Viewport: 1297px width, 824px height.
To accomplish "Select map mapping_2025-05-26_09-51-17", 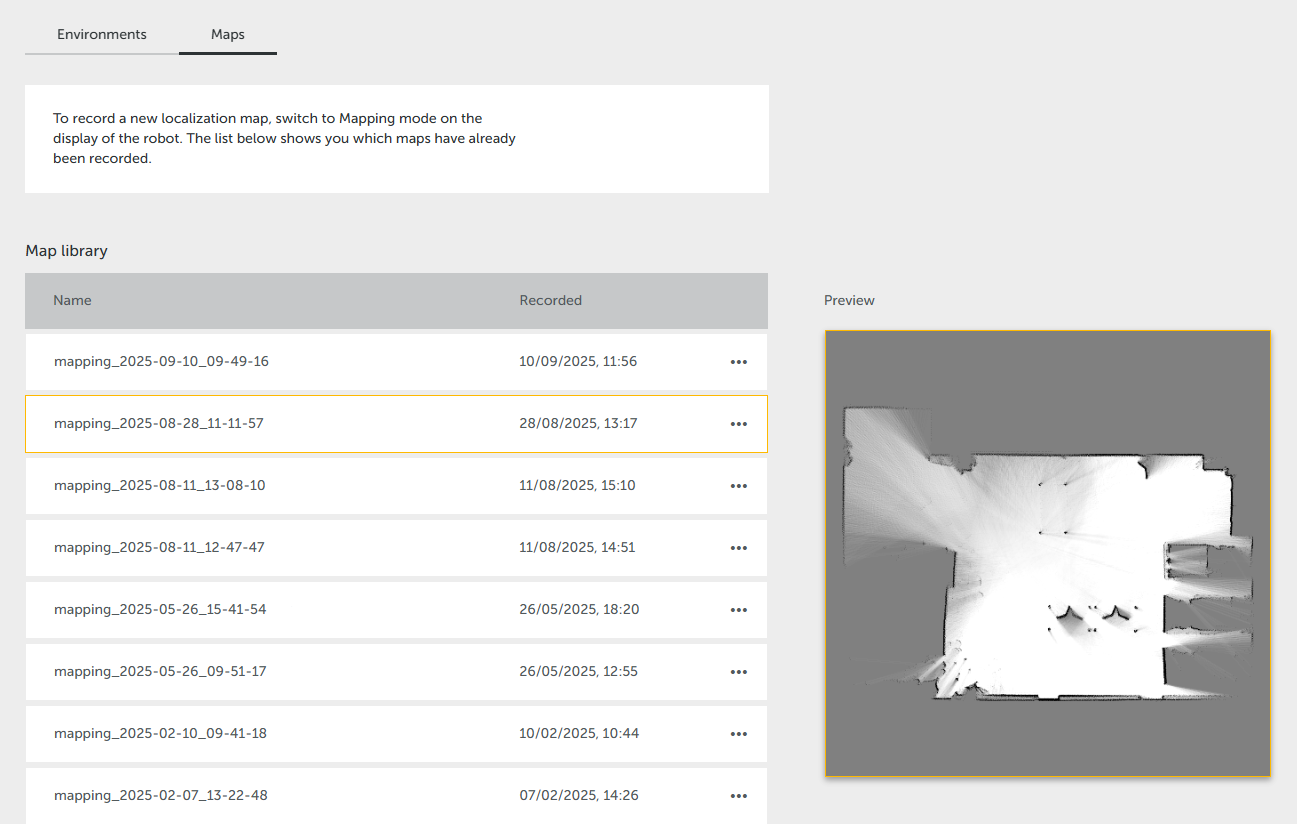I will point(396,672).
